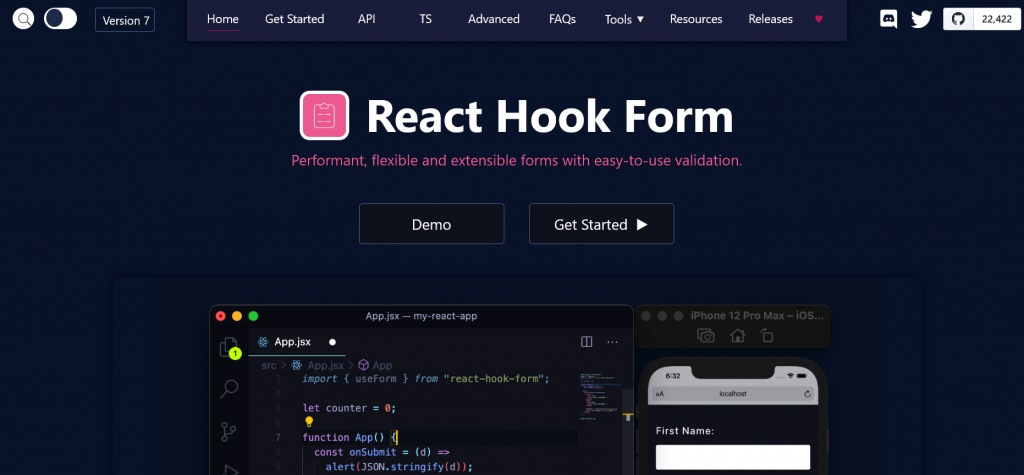The image size is (1024, 475).
Task: Open the Releases nav link
Action: tap(771, 19)
